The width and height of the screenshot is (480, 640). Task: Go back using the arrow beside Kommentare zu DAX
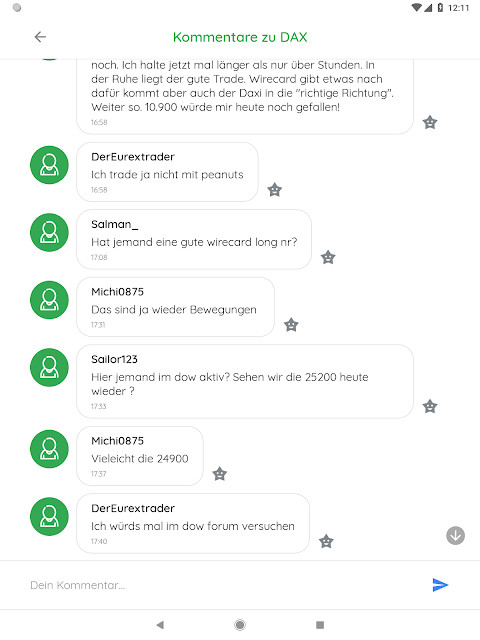coord(40,37)
